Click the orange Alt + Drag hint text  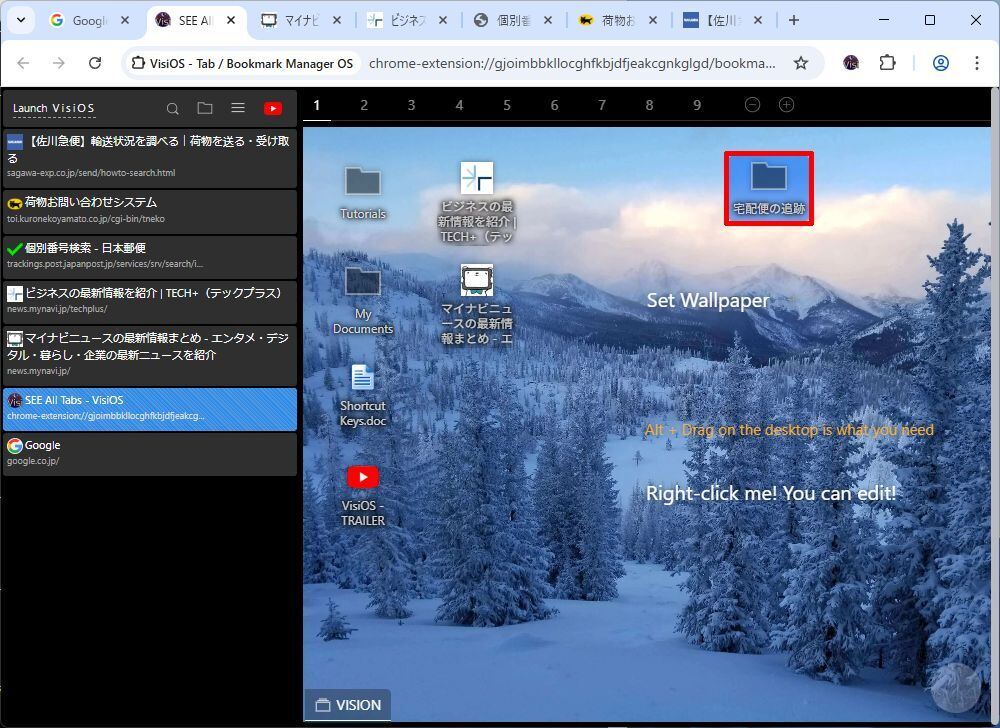click(789, 430)
